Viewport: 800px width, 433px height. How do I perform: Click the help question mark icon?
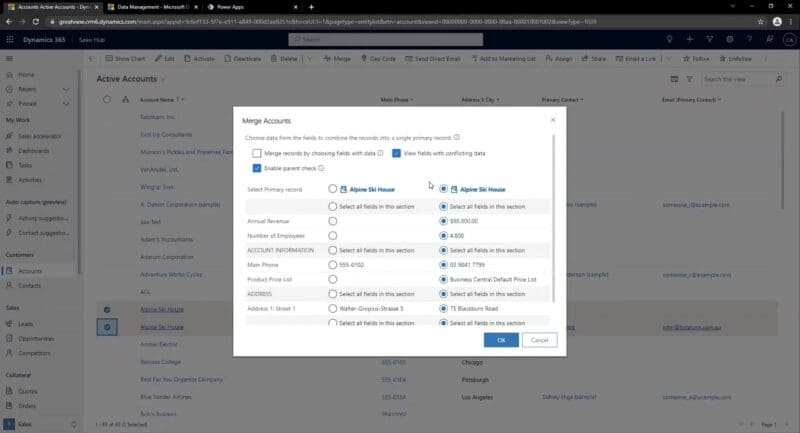pos(749,39)
